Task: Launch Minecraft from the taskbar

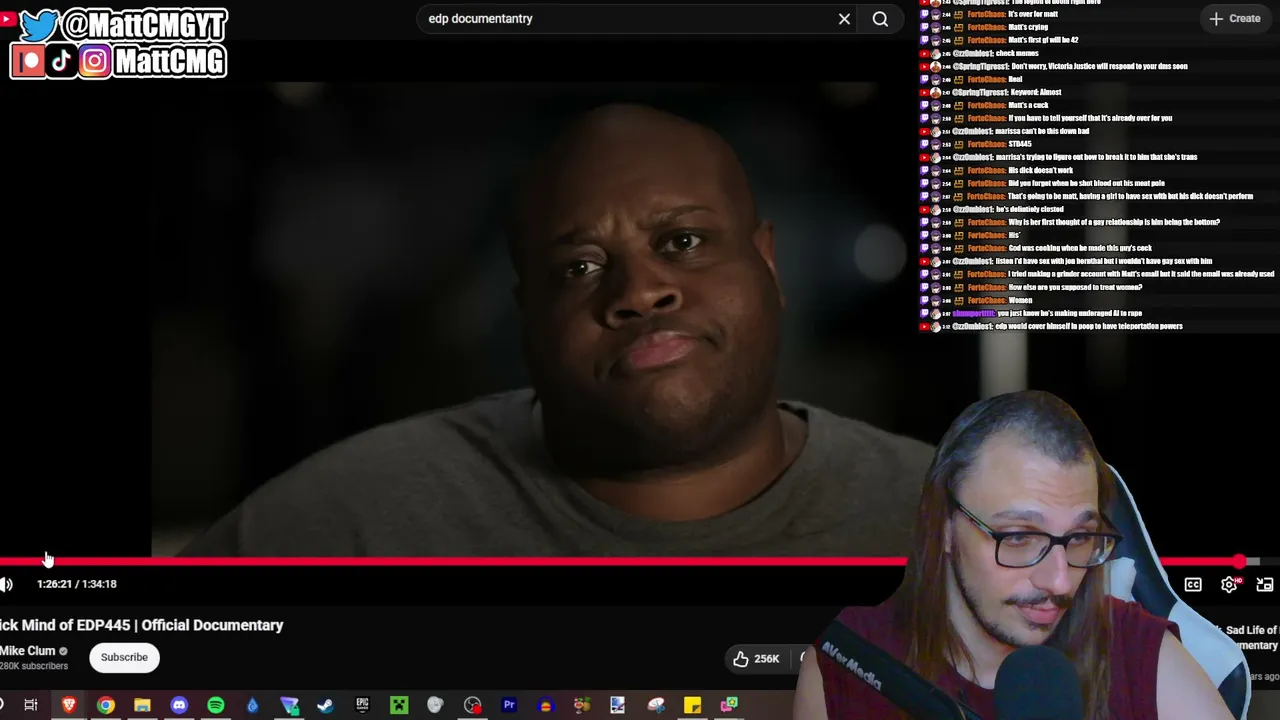Action: coord(399,705)
